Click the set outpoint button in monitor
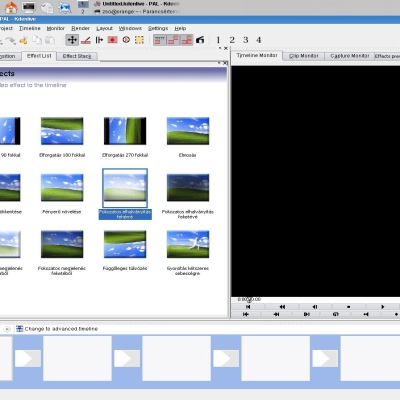400x400 pixels. [276, 314]
